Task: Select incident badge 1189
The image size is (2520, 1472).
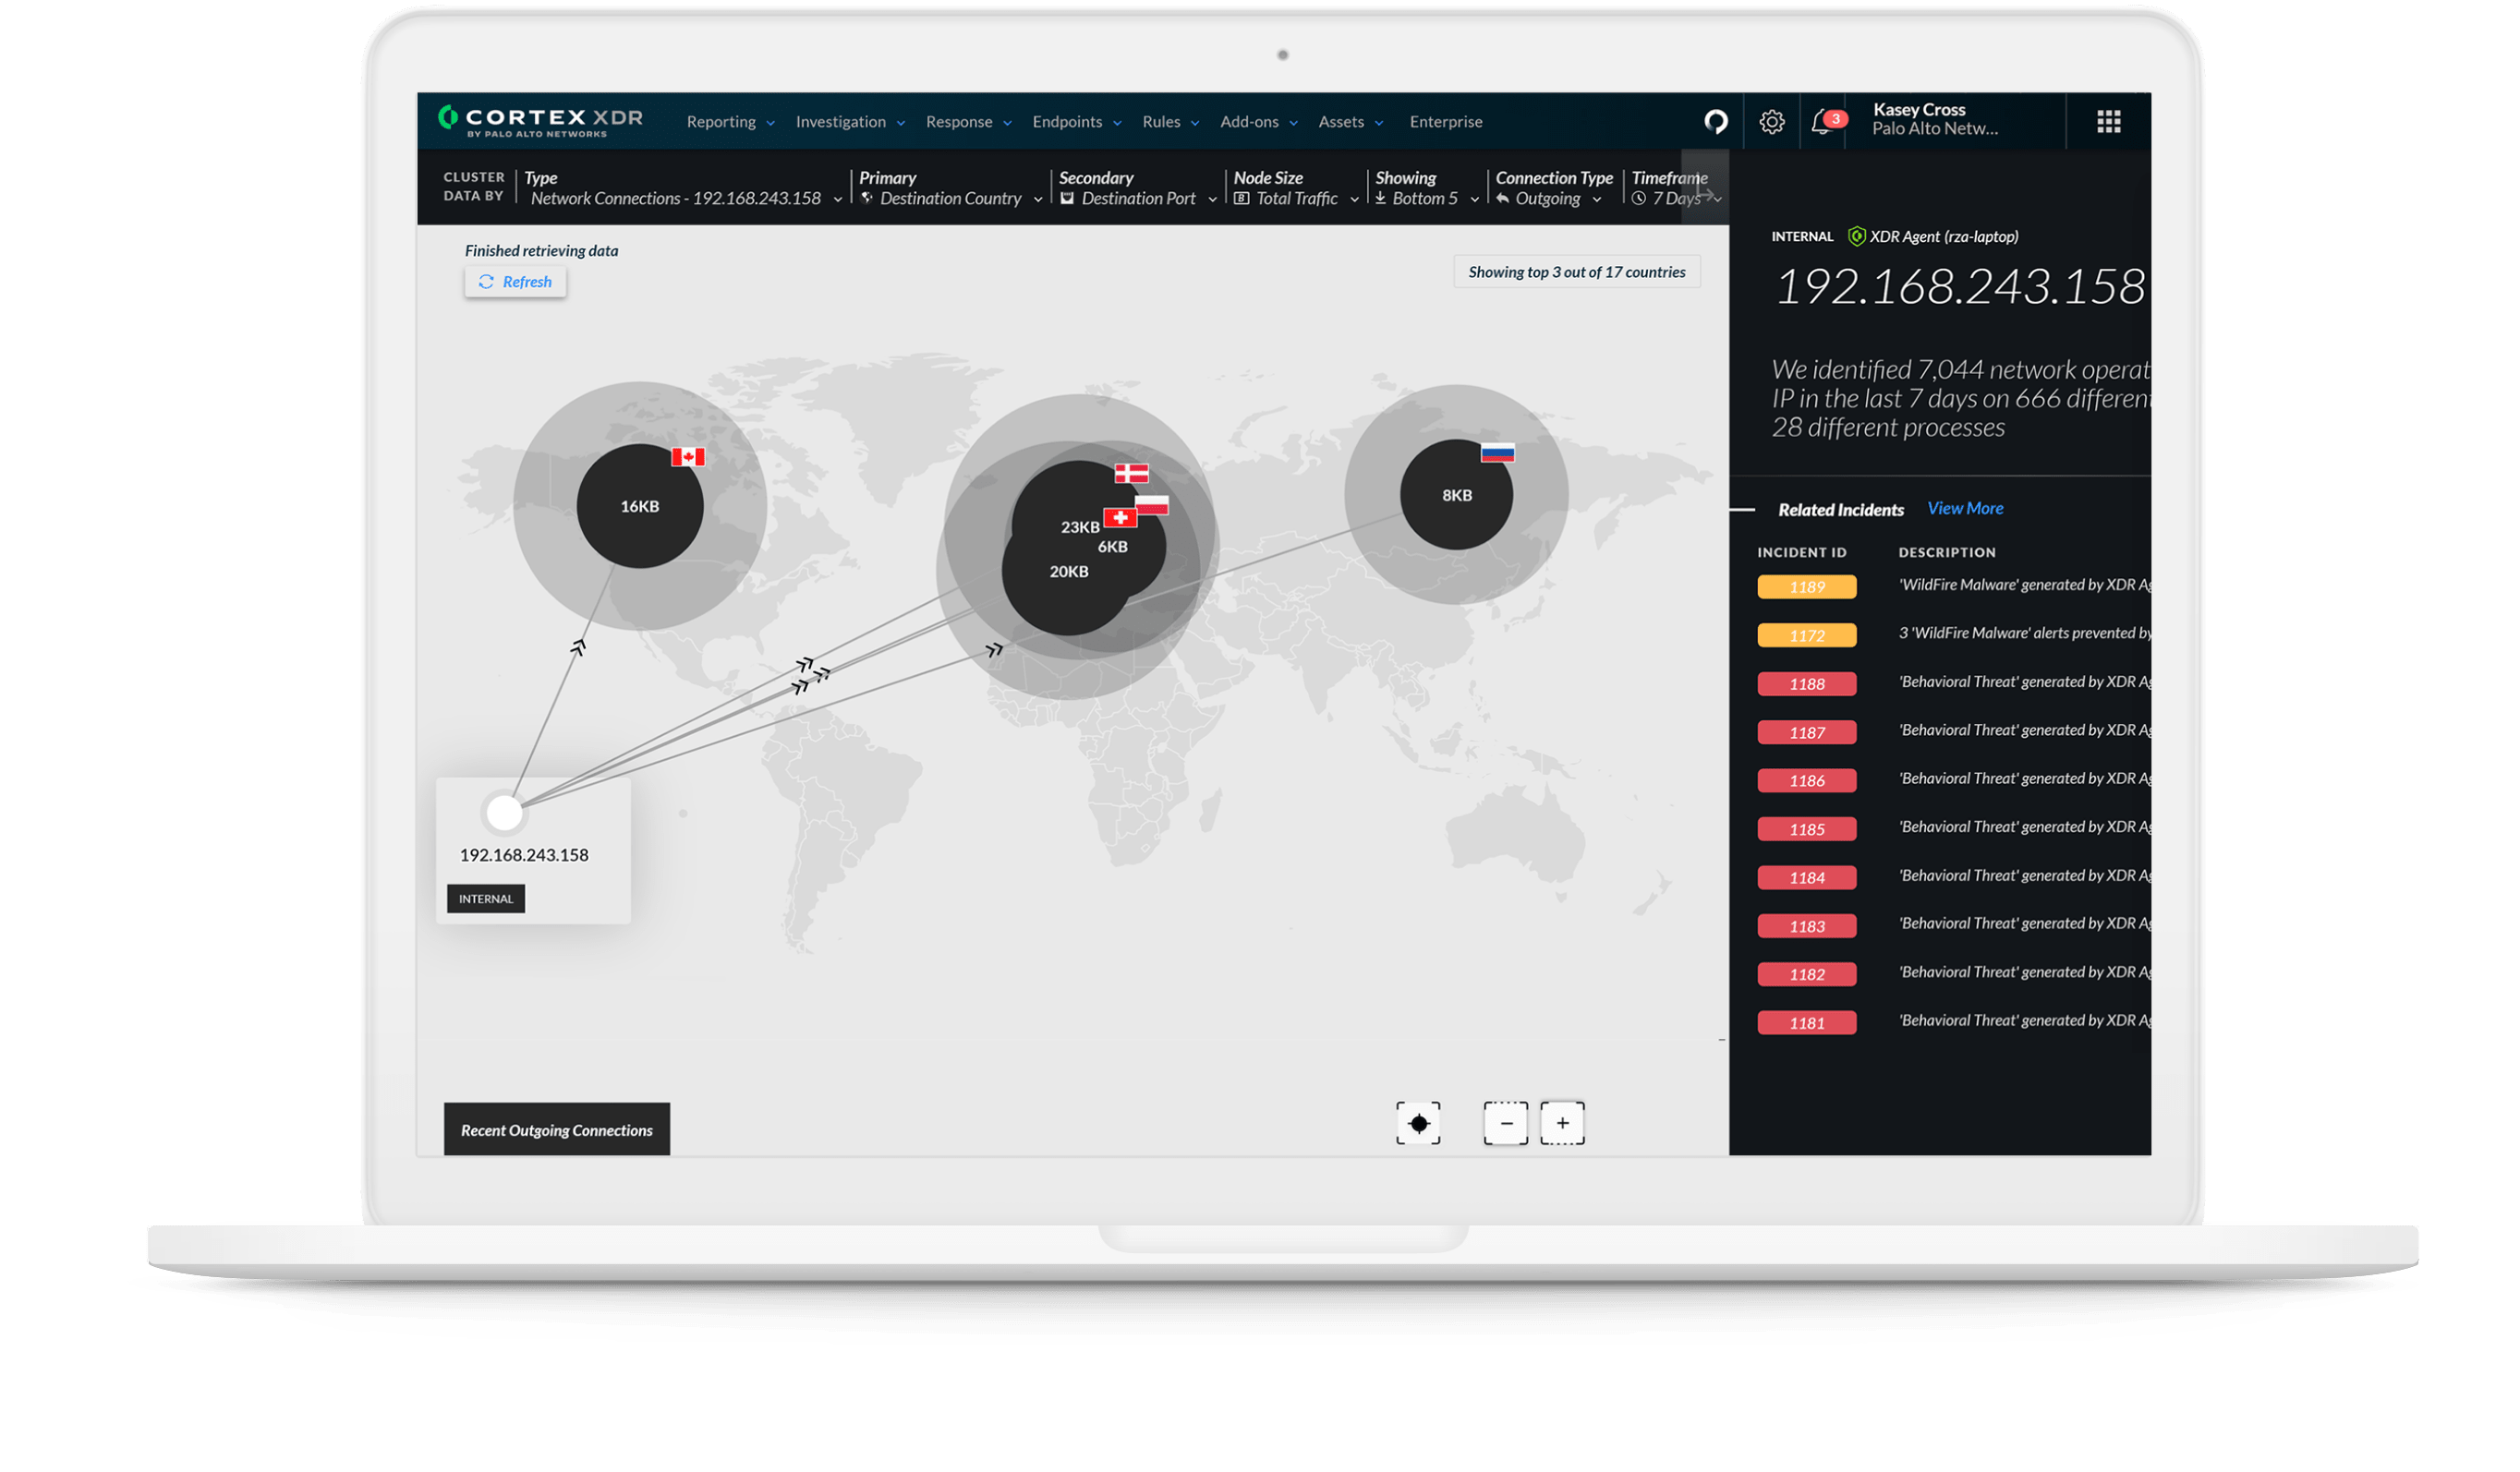Action: pos(1806,586)
